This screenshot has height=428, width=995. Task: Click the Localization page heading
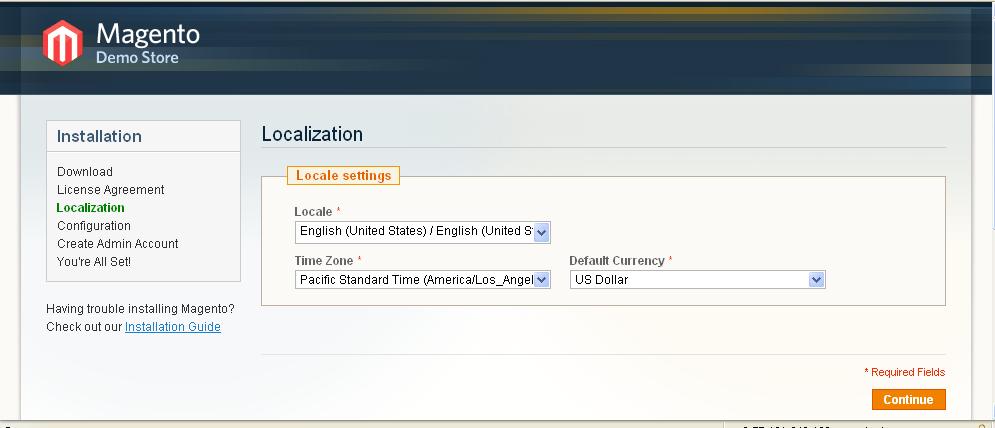(x=312, y=134)
